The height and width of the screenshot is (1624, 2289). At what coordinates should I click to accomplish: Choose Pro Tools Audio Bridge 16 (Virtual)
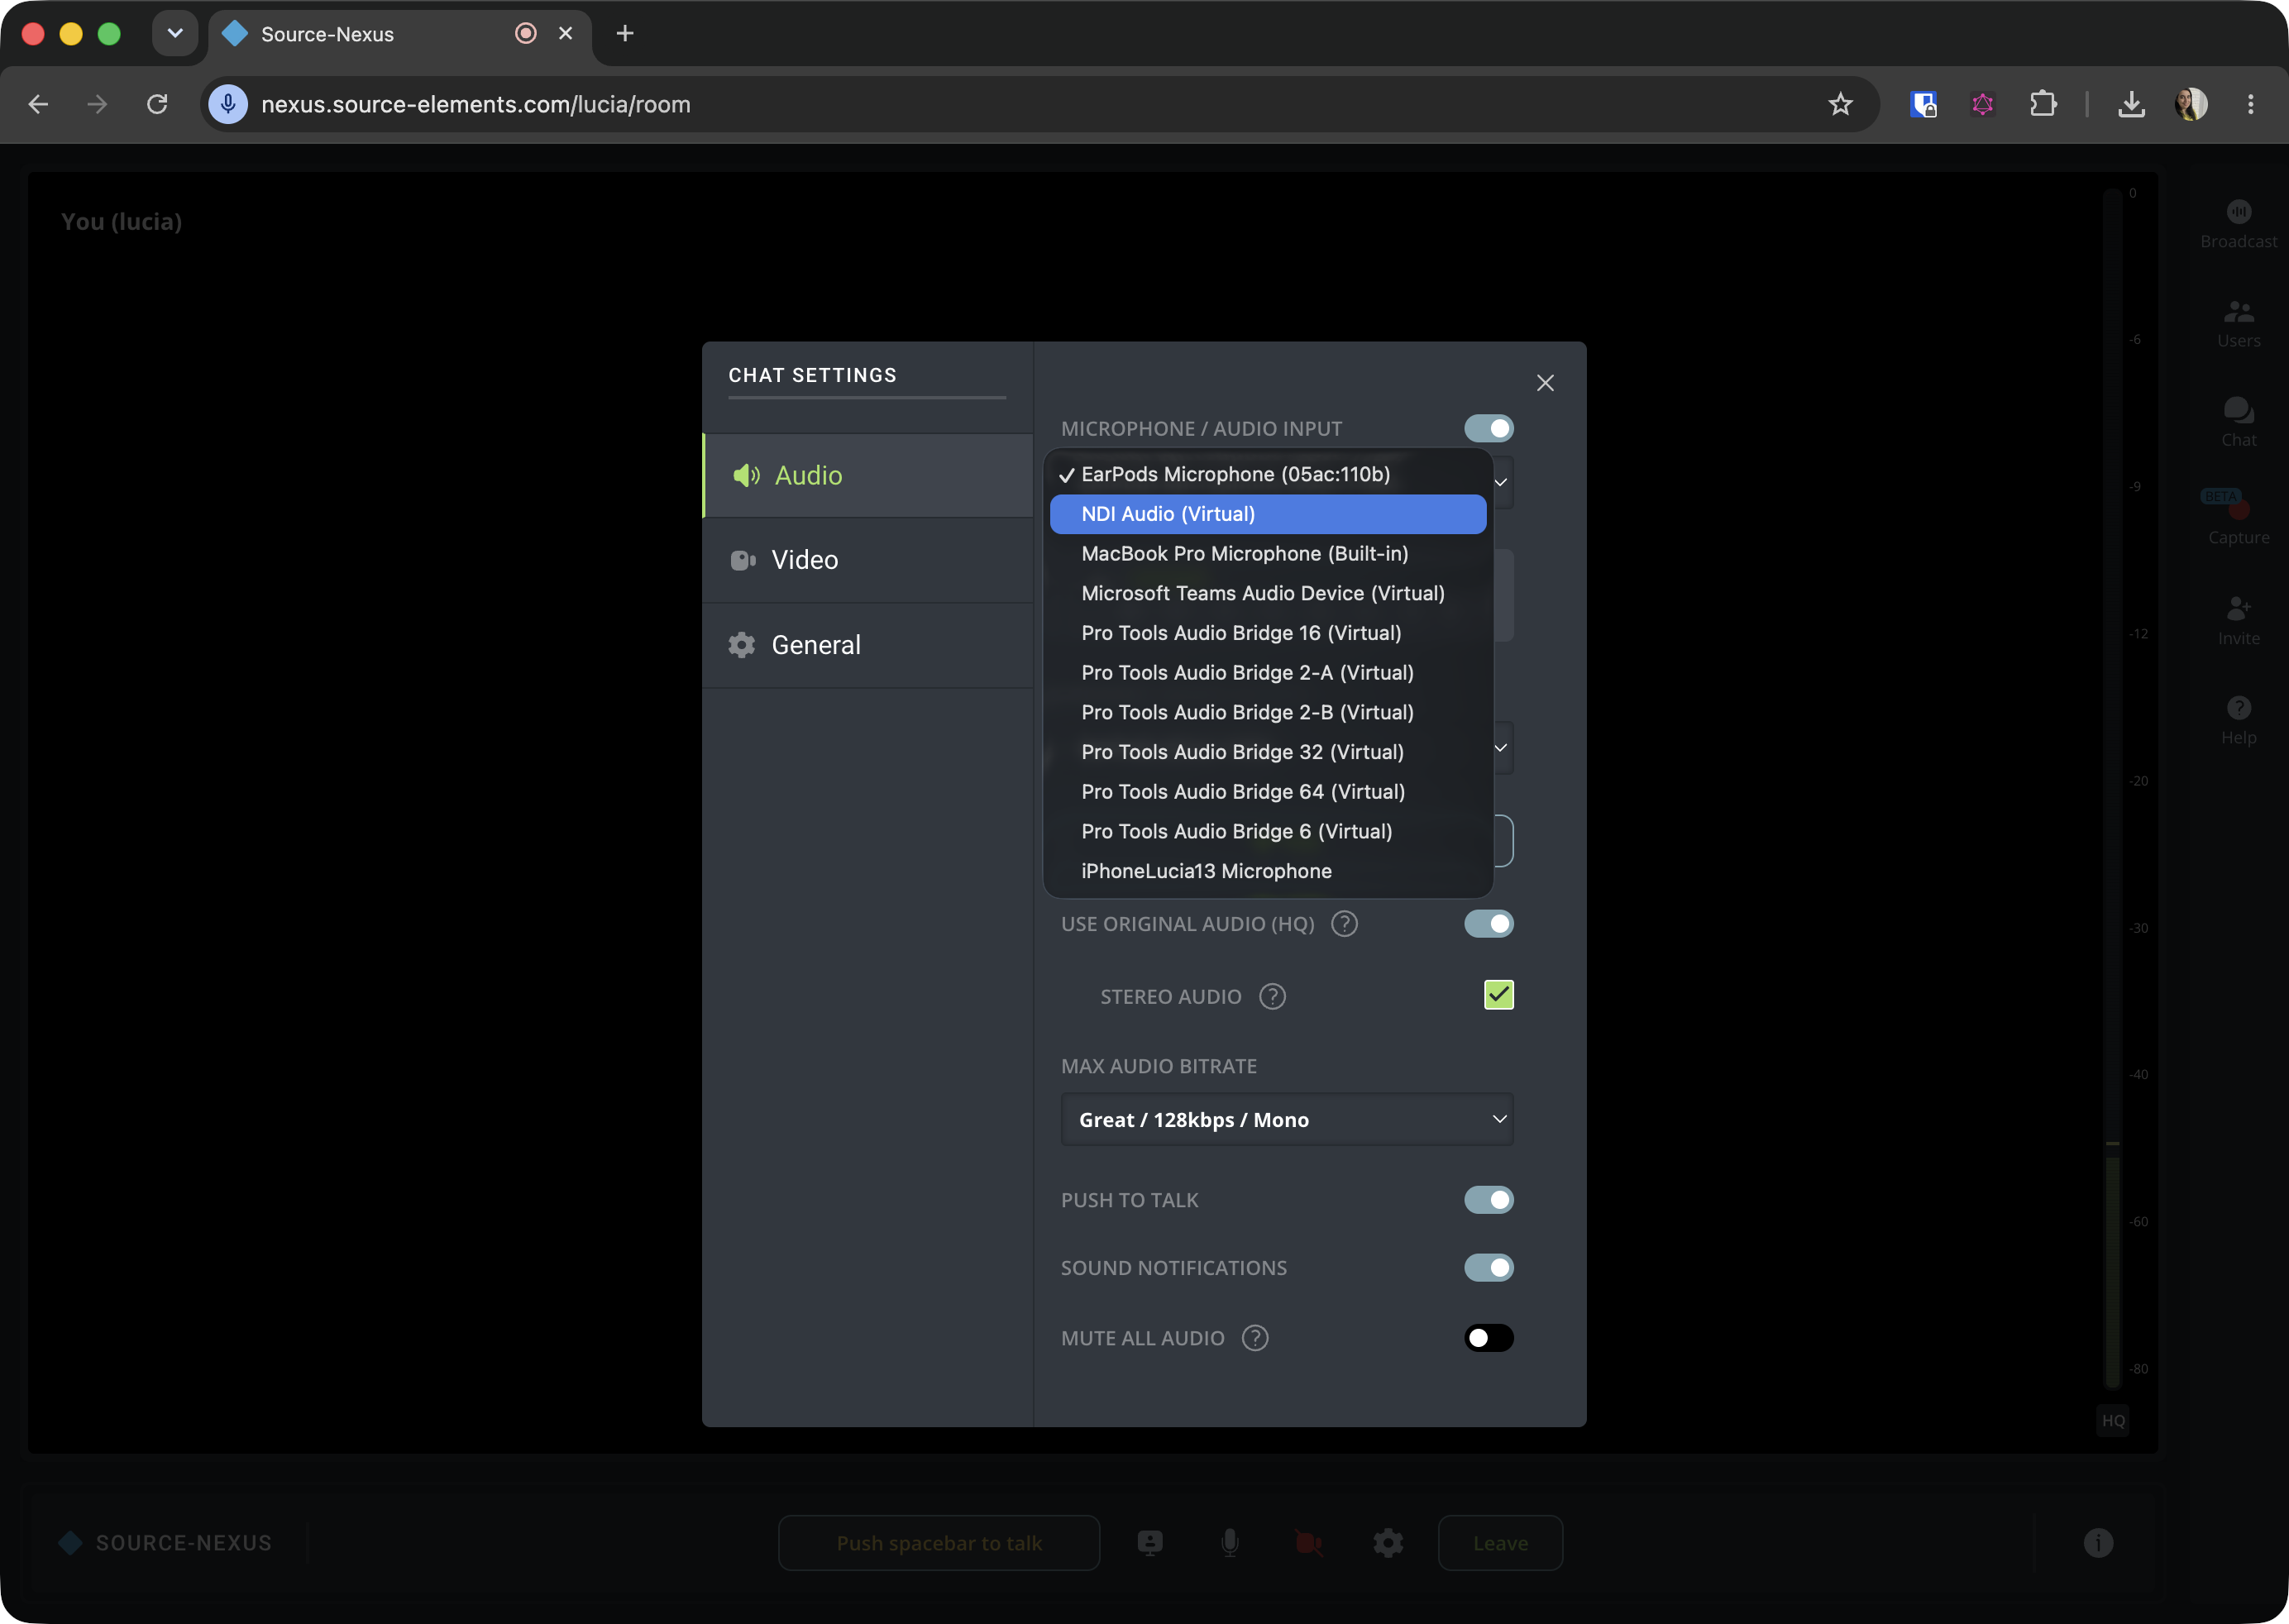point(1267,633)
